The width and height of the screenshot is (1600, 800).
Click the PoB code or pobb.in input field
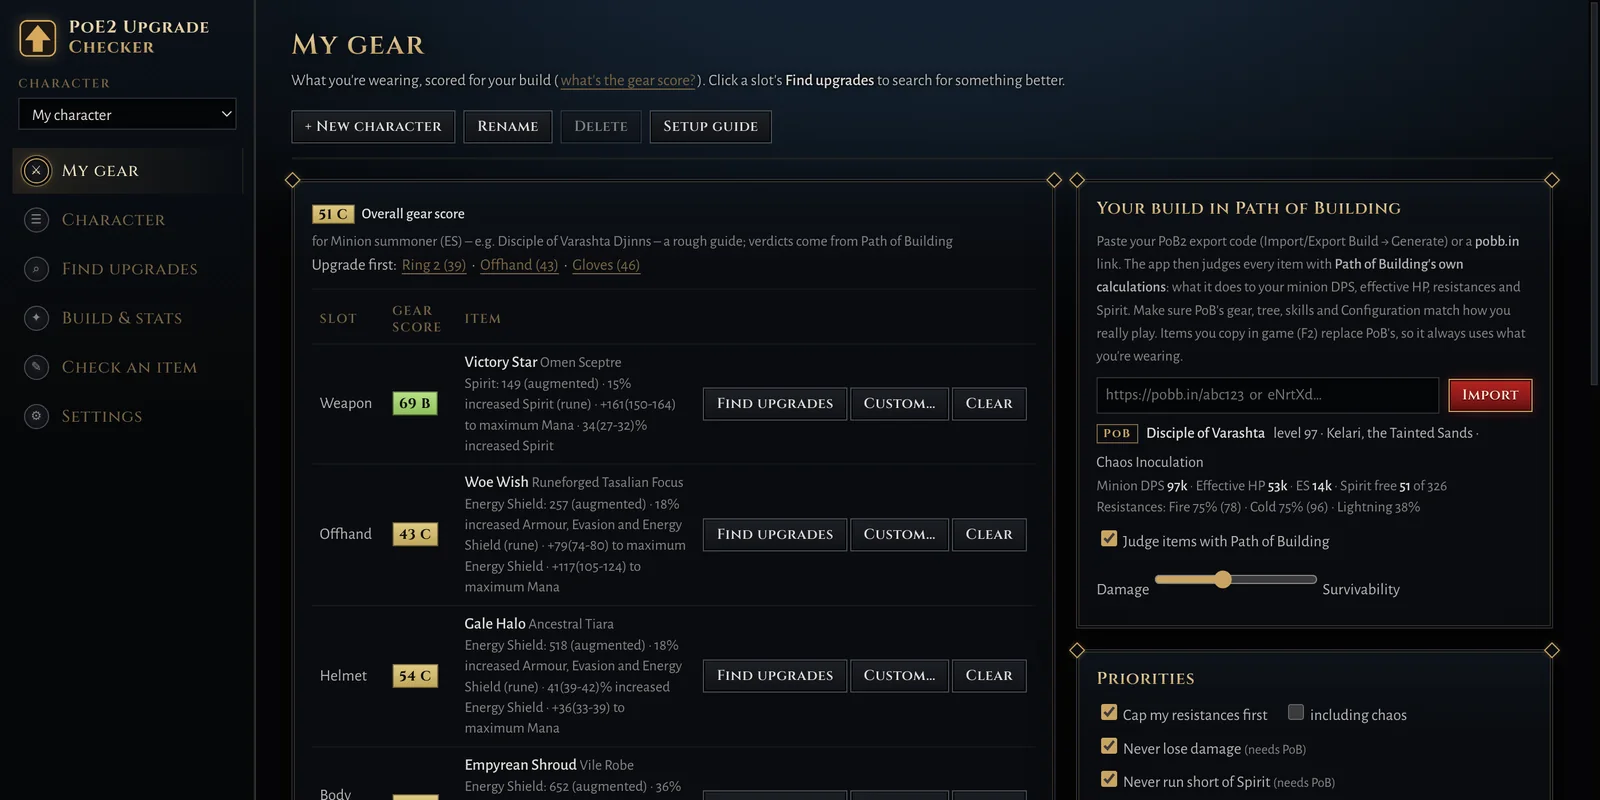tap(1268, 395)
